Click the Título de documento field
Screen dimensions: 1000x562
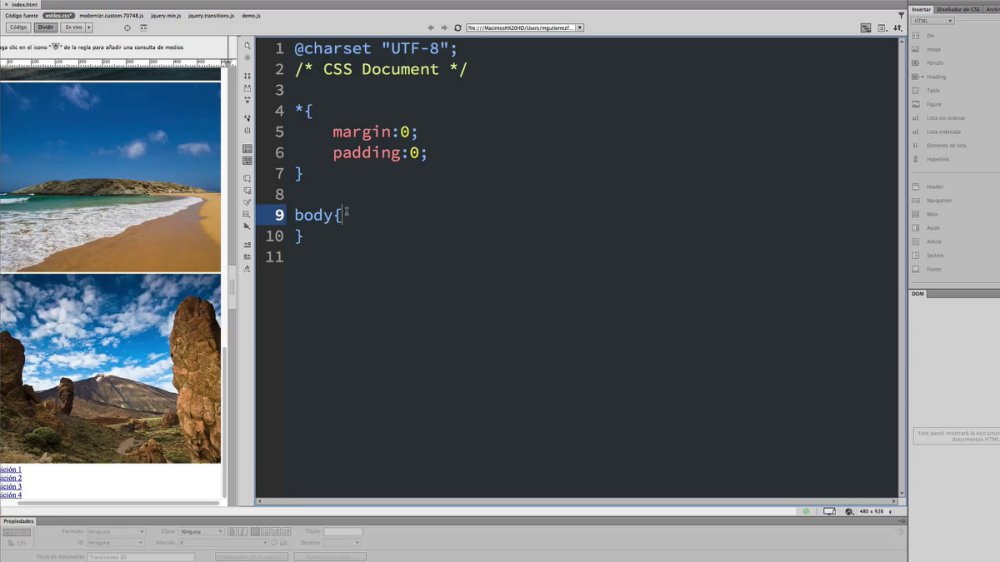coord(140,557)
